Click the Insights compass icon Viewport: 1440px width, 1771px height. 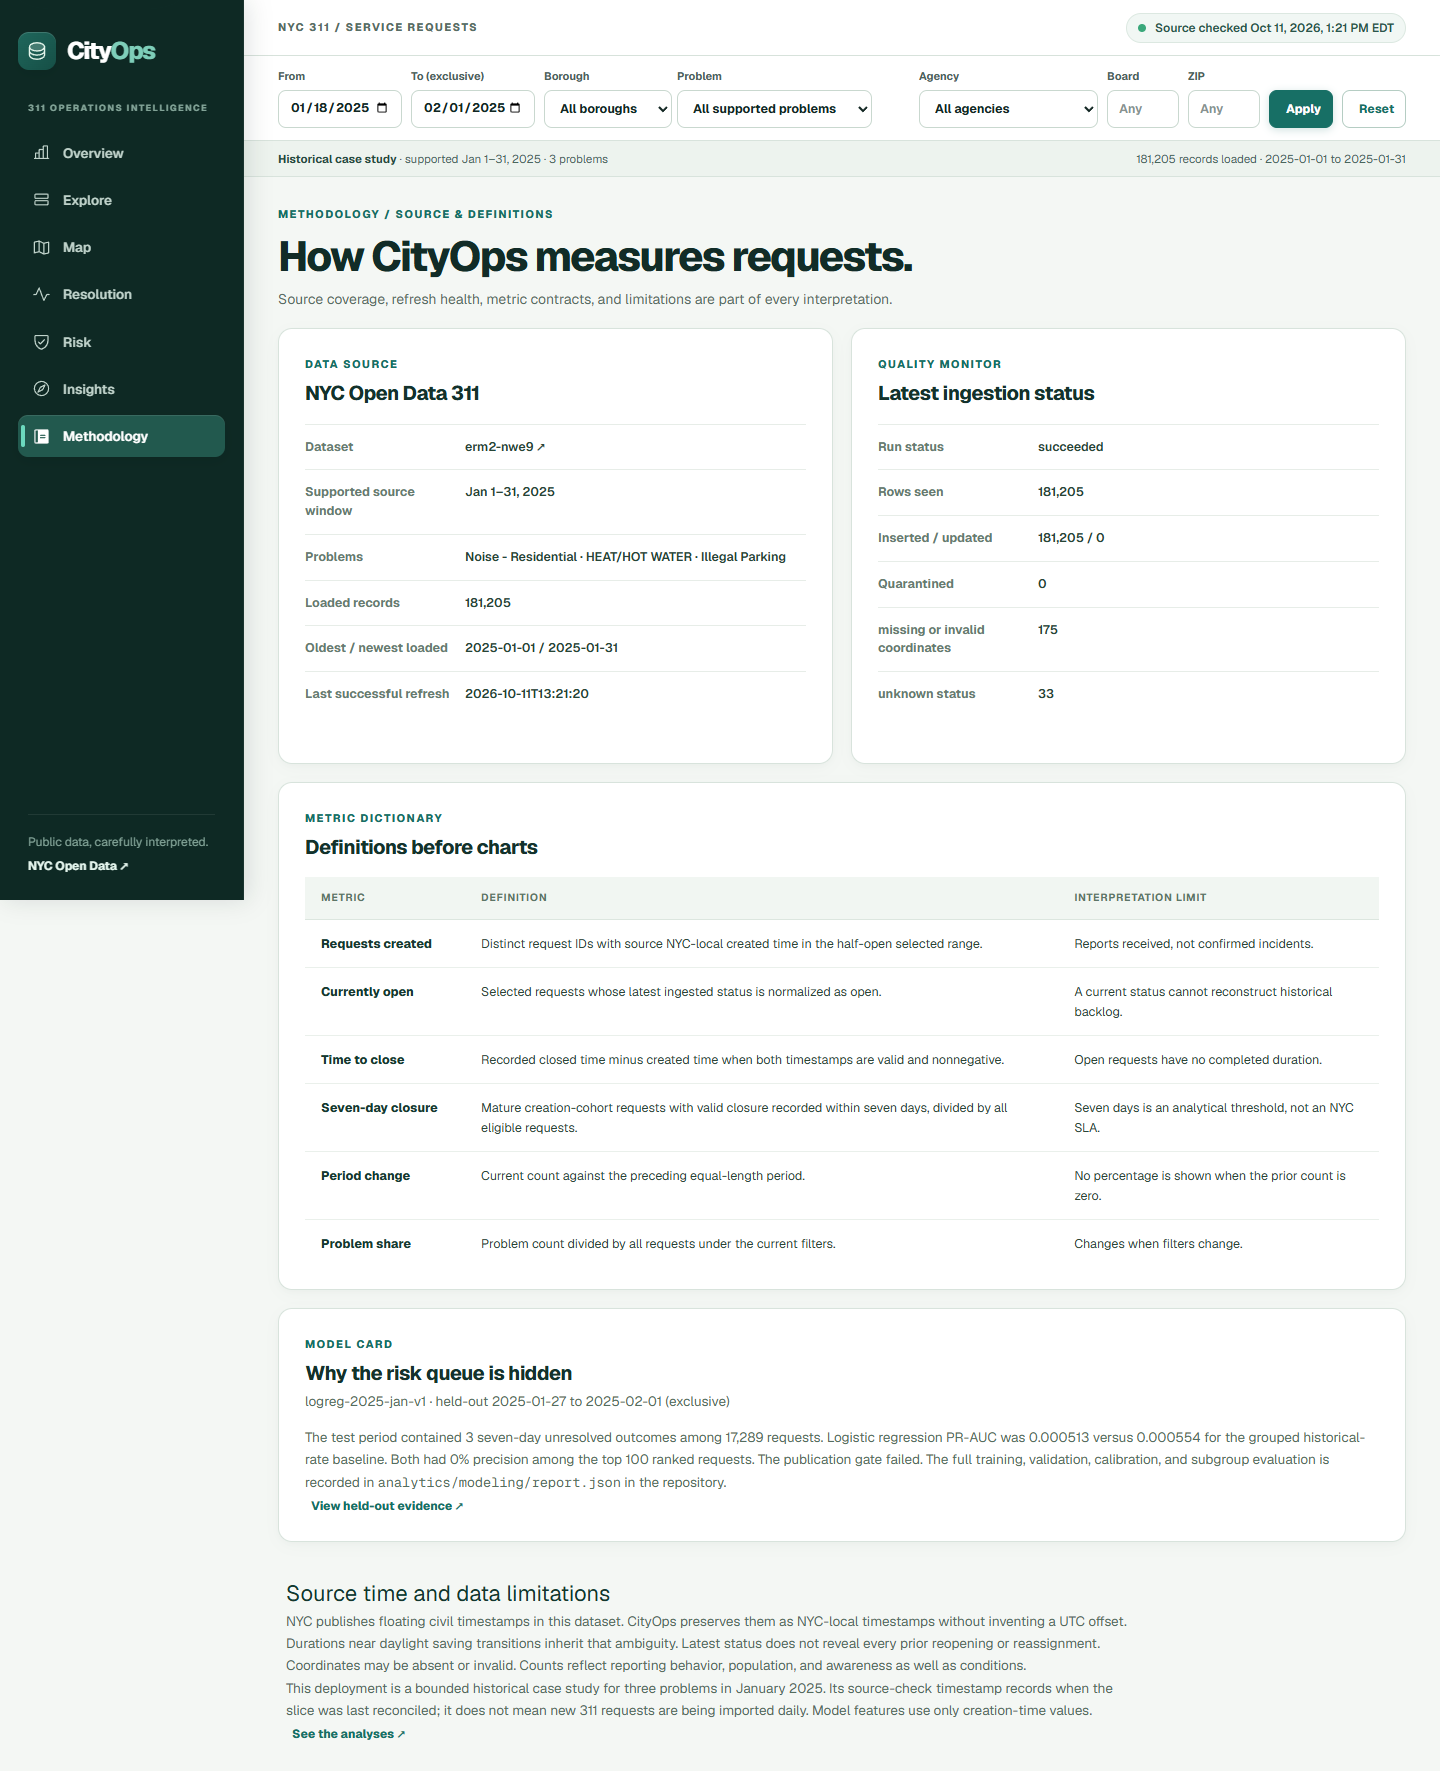pyautogui.click(x=41, y=389)
